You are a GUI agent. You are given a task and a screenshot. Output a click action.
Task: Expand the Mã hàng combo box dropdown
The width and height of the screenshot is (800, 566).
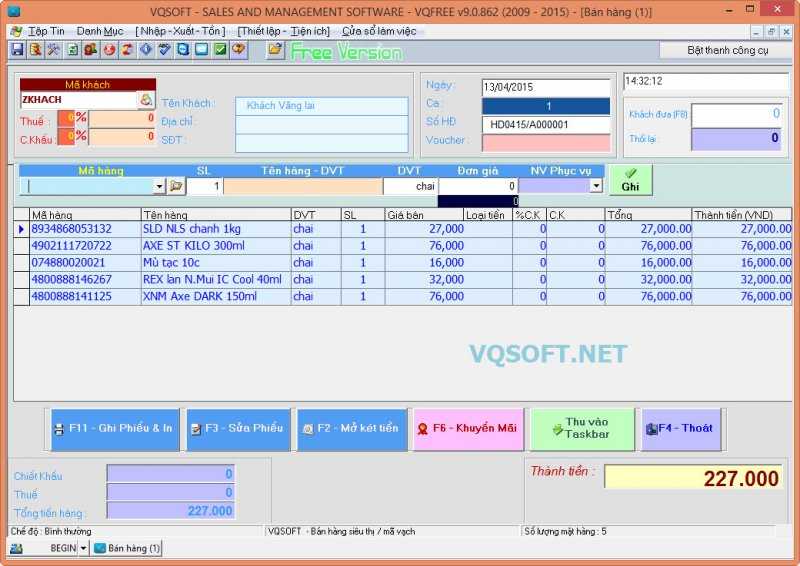click(x=159, y=186)
